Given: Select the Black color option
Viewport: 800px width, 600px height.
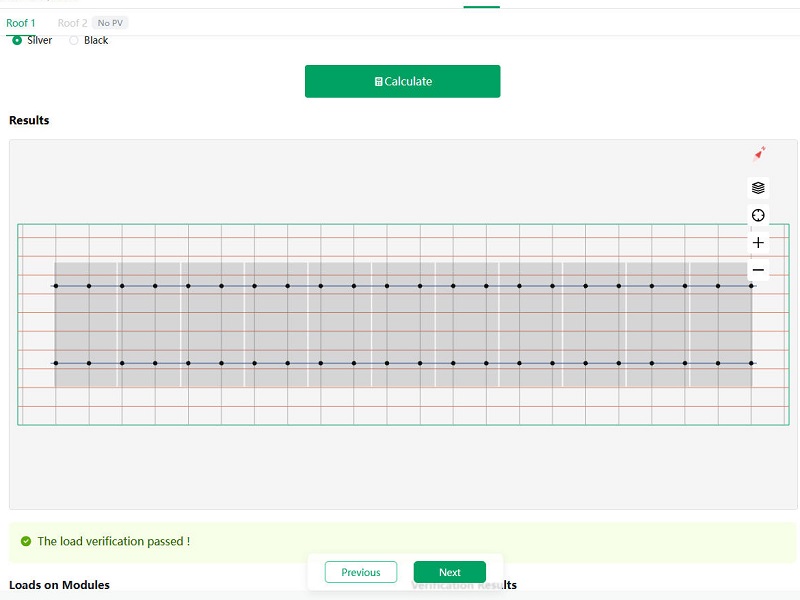Looking at the screenshot, I should 89,40.
